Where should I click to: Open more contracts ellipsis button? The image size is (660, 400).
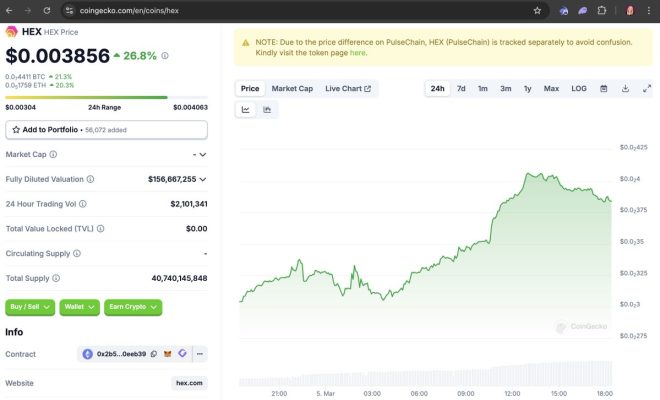200,354
